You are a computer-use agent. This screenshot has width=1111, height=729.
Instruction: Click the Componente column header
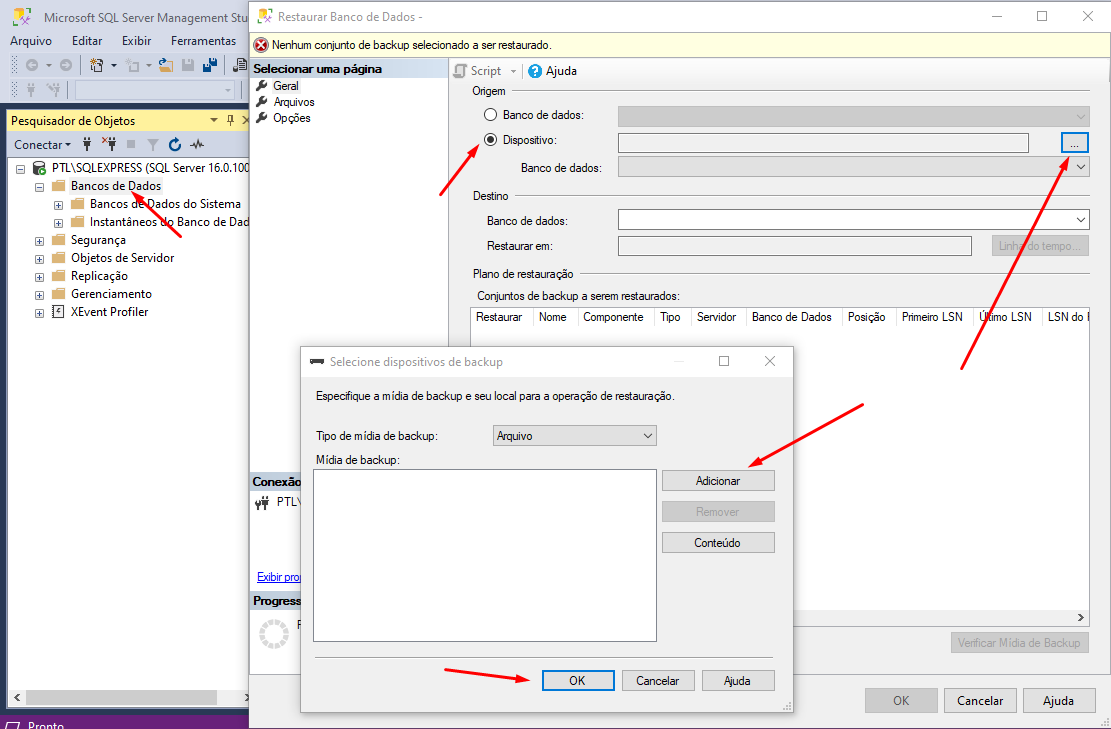(x=613, y=317)
